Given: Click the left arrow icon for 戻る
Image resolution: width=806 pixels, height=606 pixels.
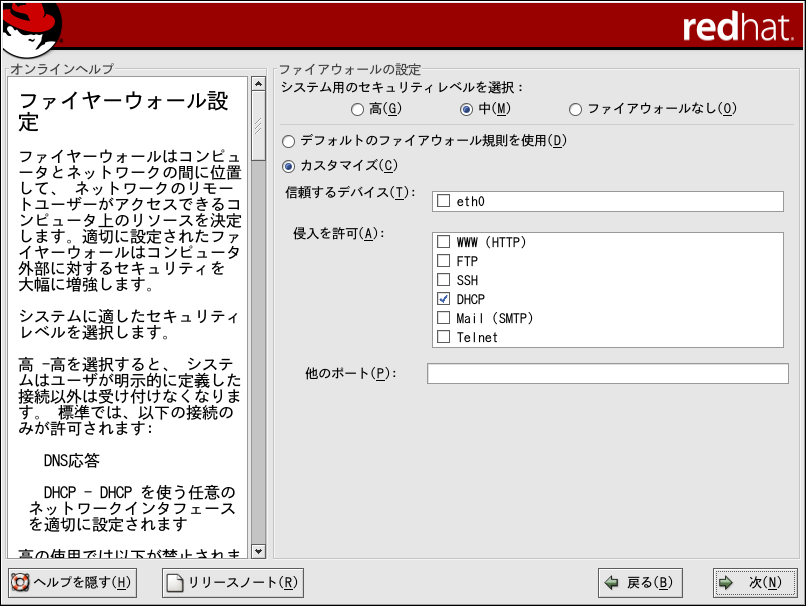Looking at the screenshot, I should coord(611,582).
